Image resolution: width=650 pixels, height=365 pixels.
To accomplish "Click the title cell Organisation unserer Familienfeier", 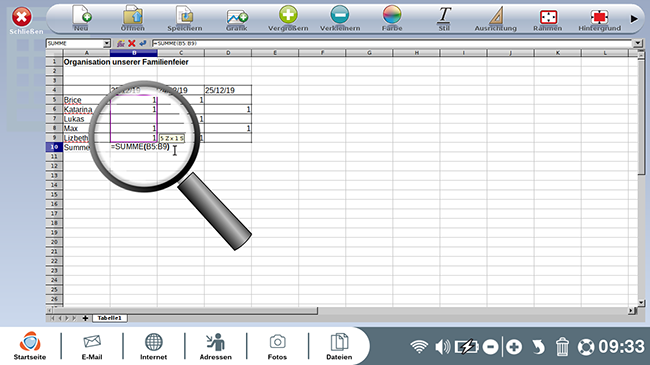I will pos(126,62).
